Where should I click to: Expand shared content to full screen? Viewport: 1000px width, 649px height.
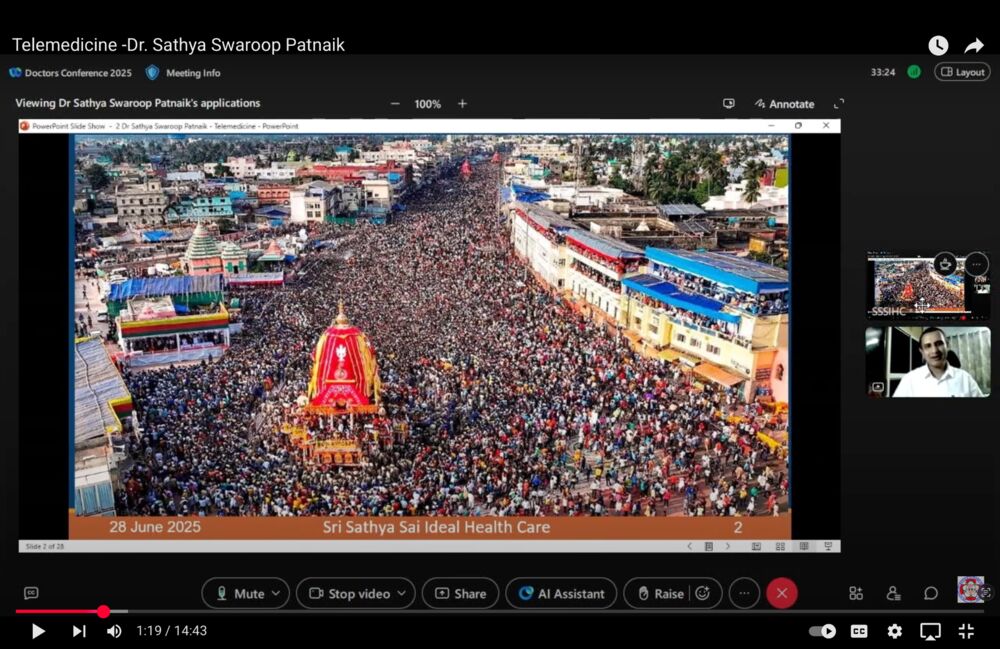click(x=839, y=103)
